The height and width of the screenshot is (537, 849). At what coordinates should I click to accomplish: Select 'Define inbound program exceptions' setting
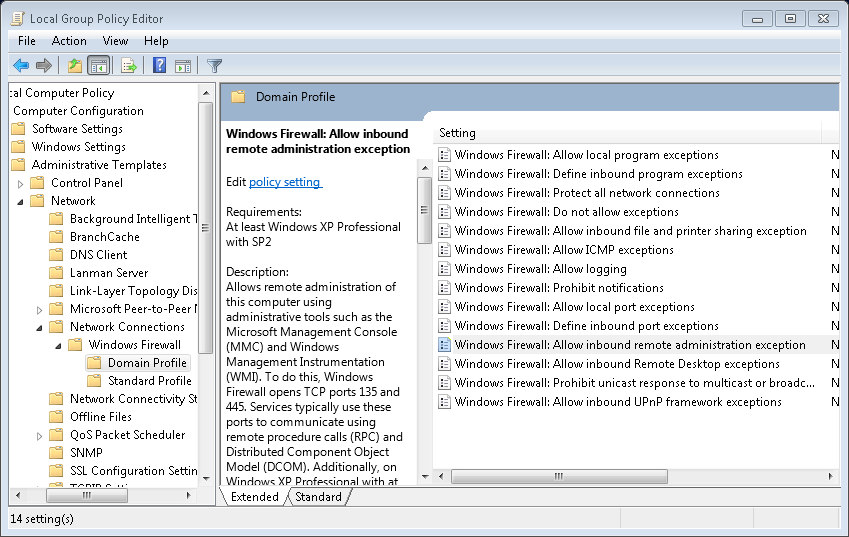(598, 174)
